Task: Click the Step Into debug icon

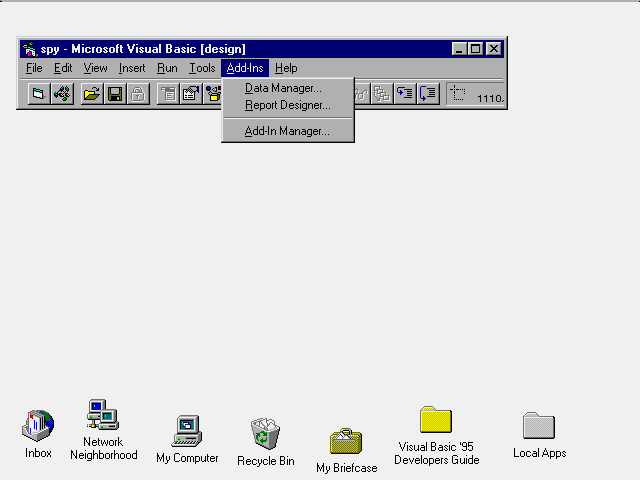Action: [405, 94]
